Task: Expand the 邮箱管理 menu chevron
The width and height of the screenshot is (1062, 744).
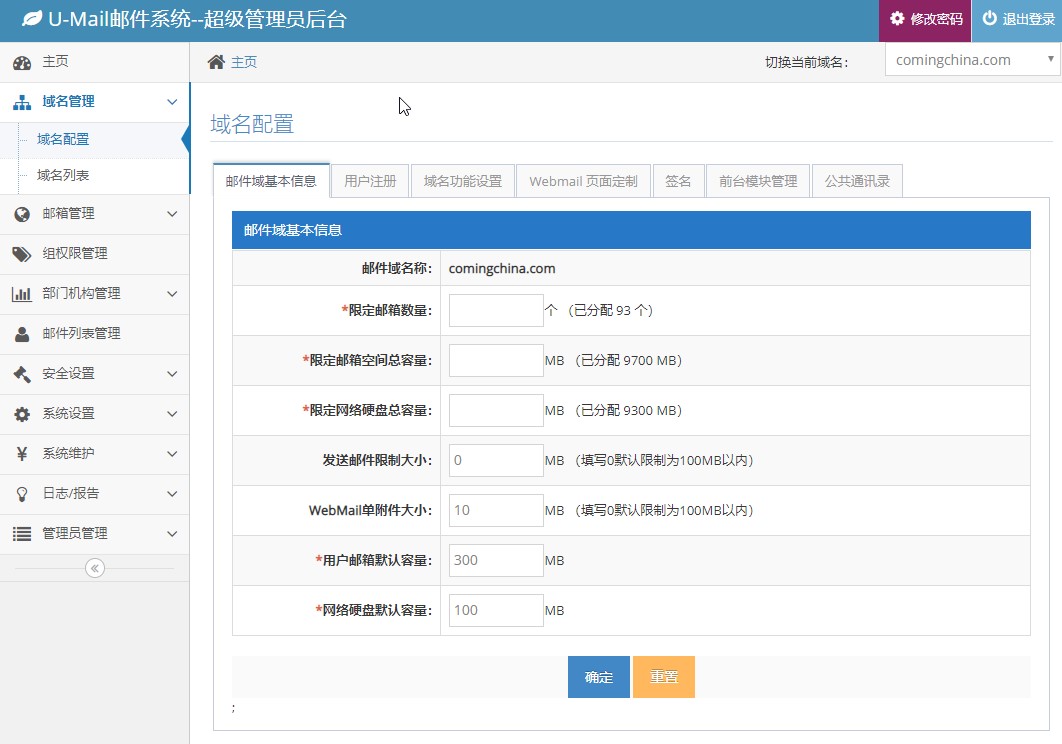Action: (172, 214)
